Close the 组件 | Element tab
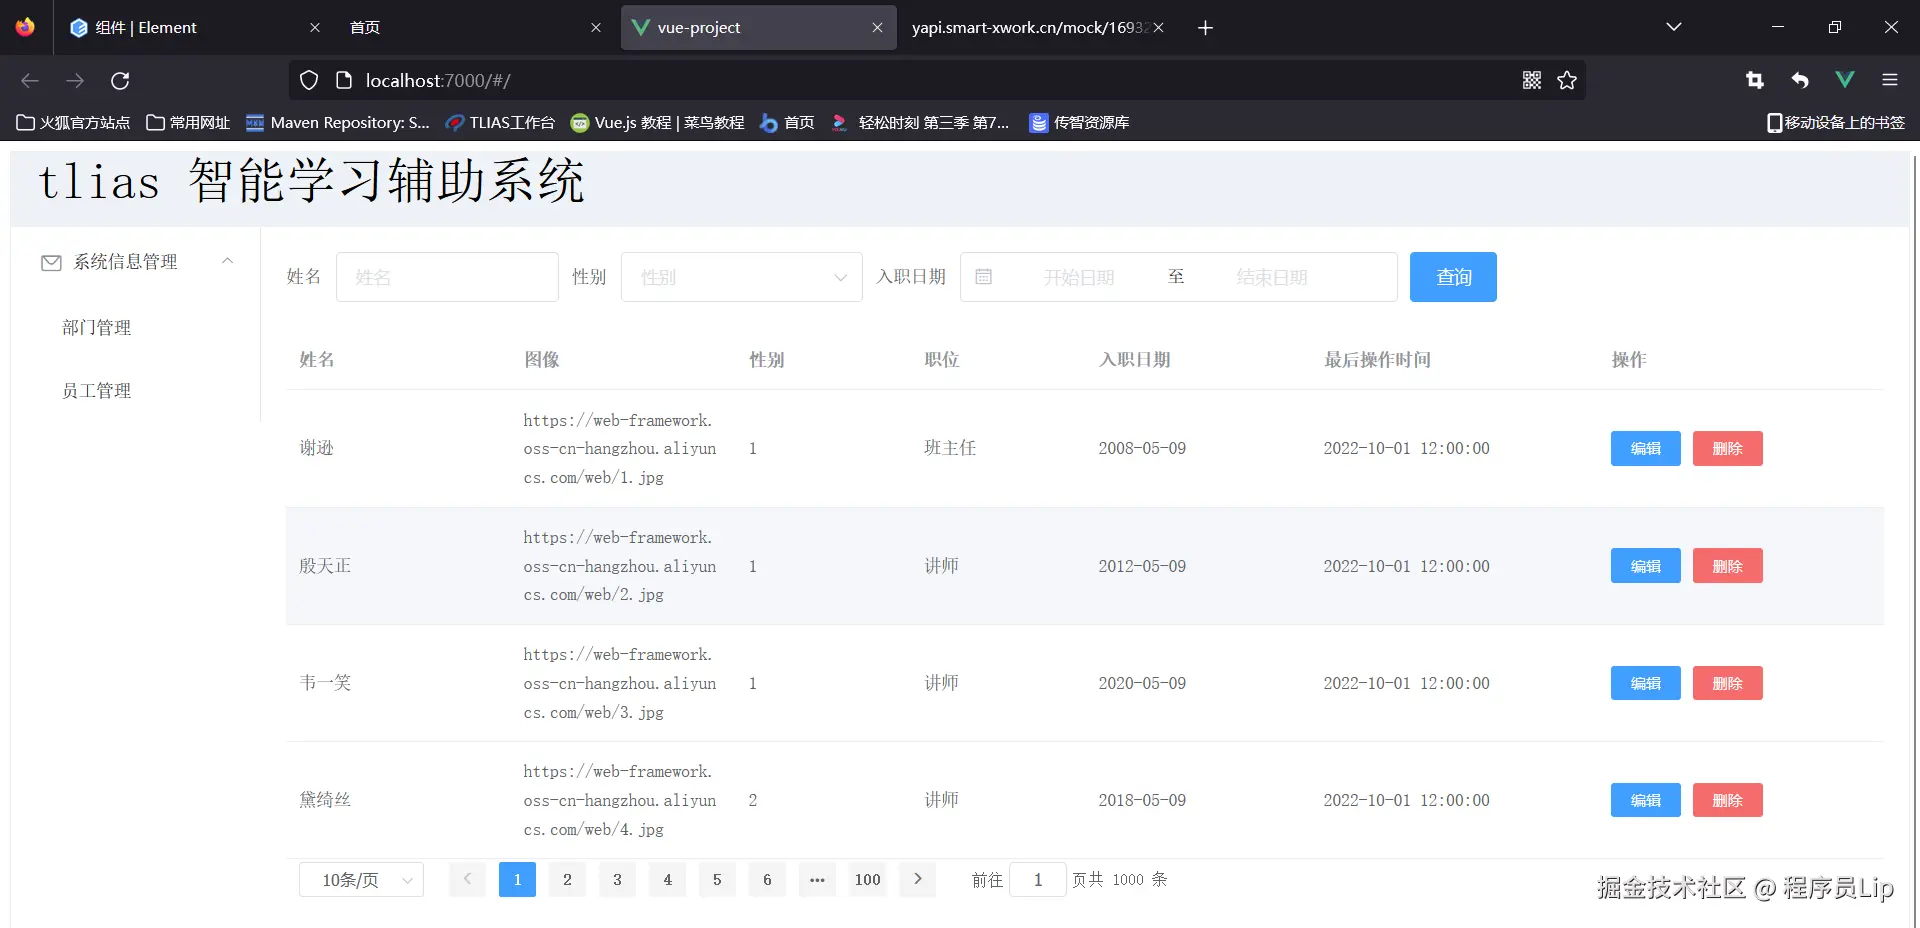The image size is (1920, 928). [315, 28]
